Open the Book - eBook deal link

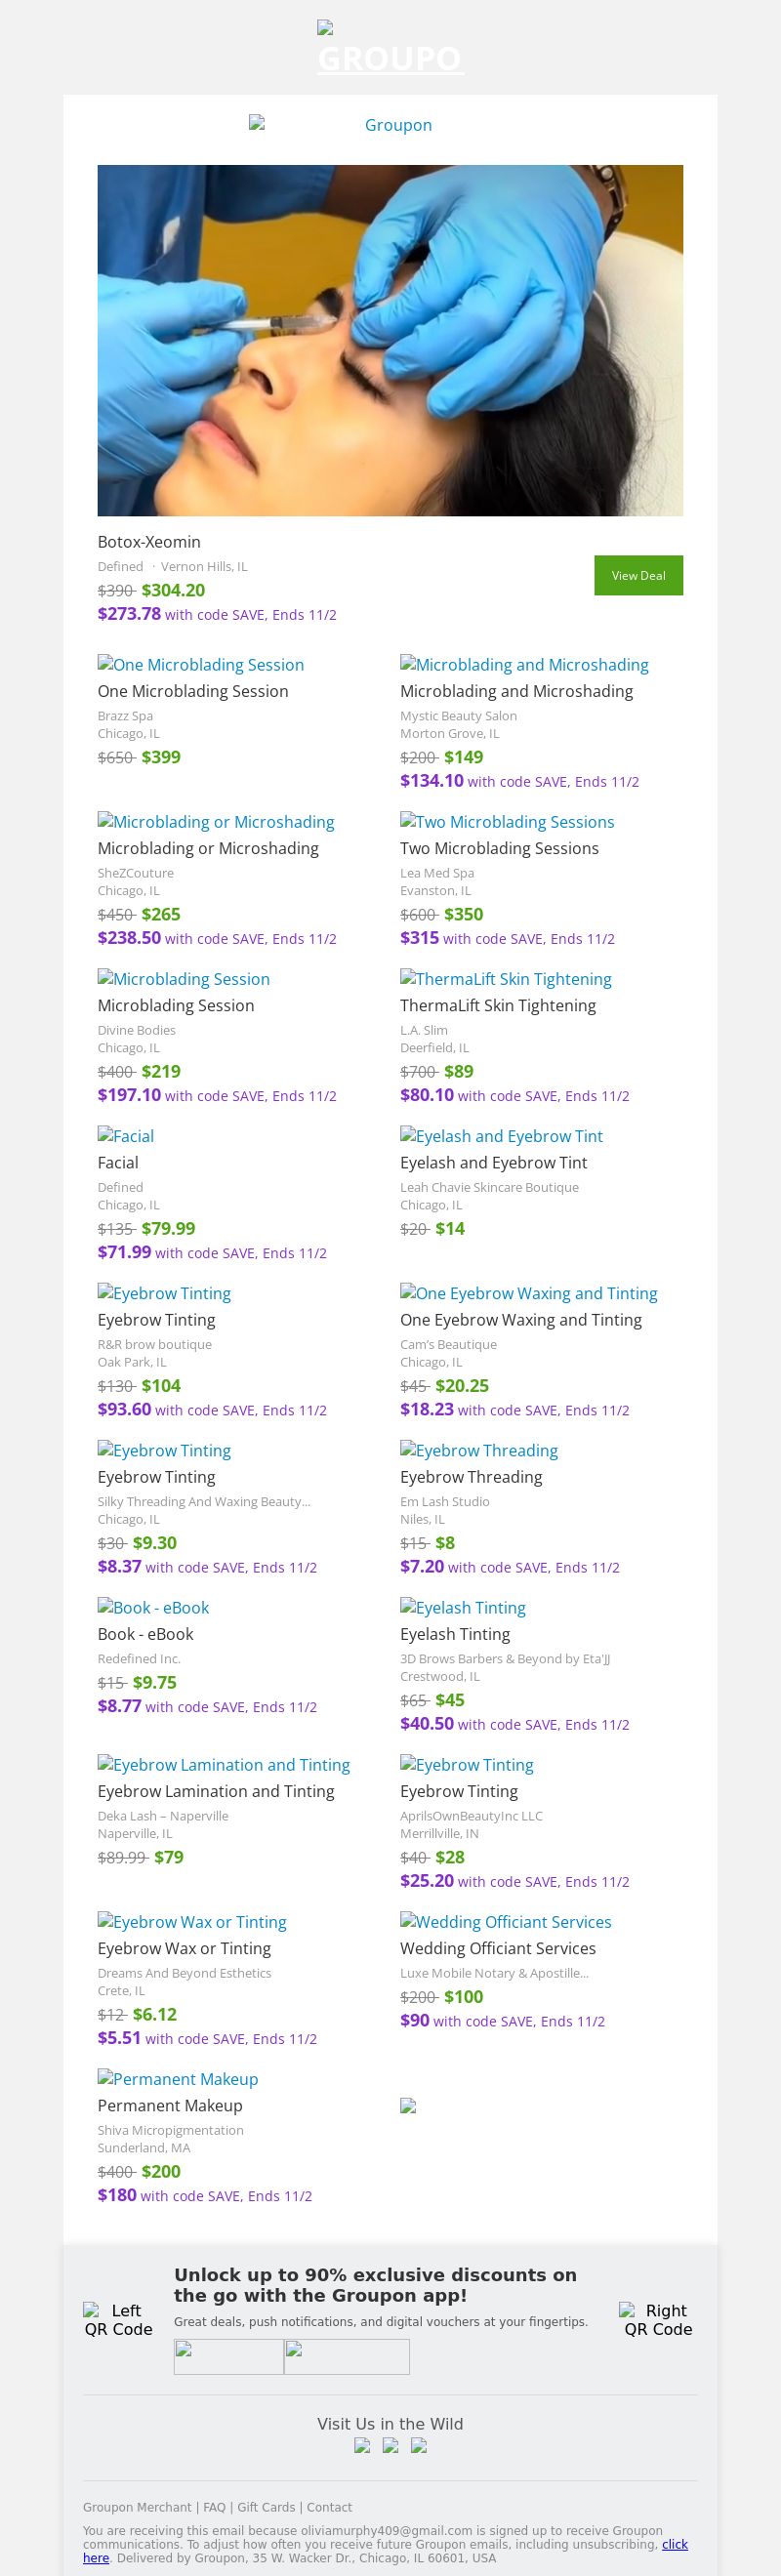coord(153,1607)
